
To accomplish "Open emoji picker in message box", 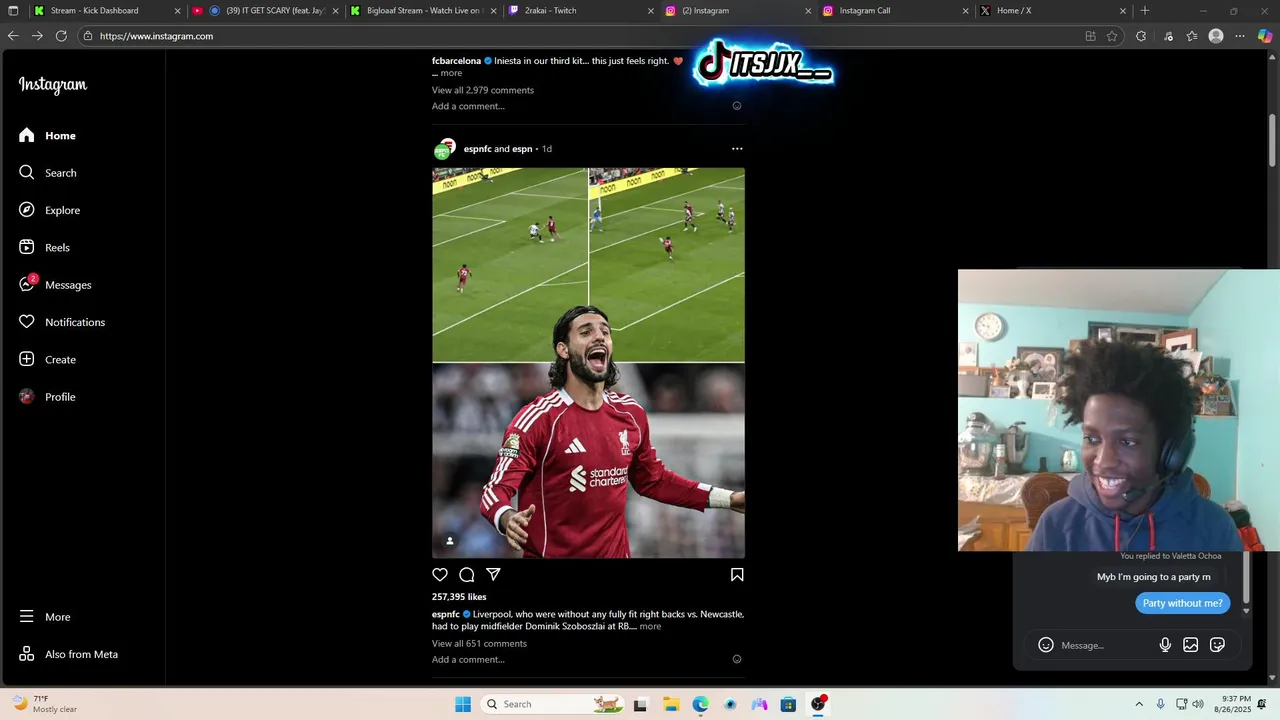I will [1046, 645].
